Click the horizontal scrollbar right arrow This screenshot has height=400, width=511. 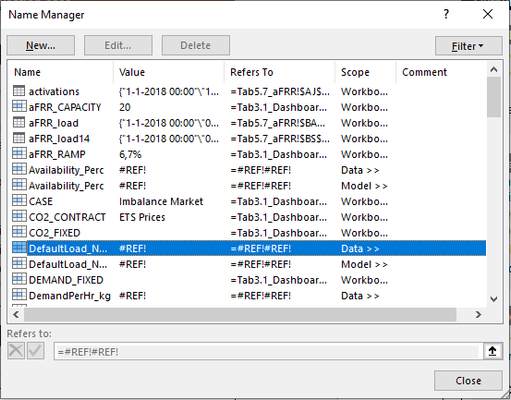tap(478, 314)
